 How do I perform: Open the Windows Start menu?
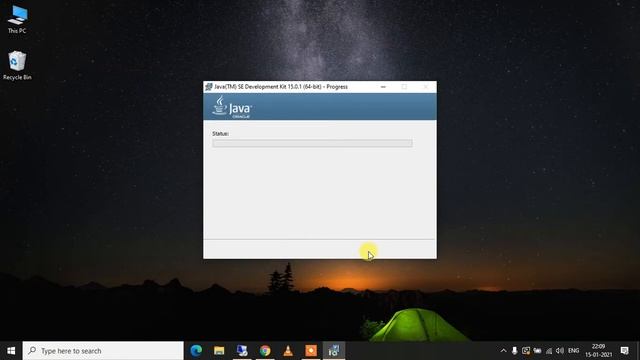11,351
